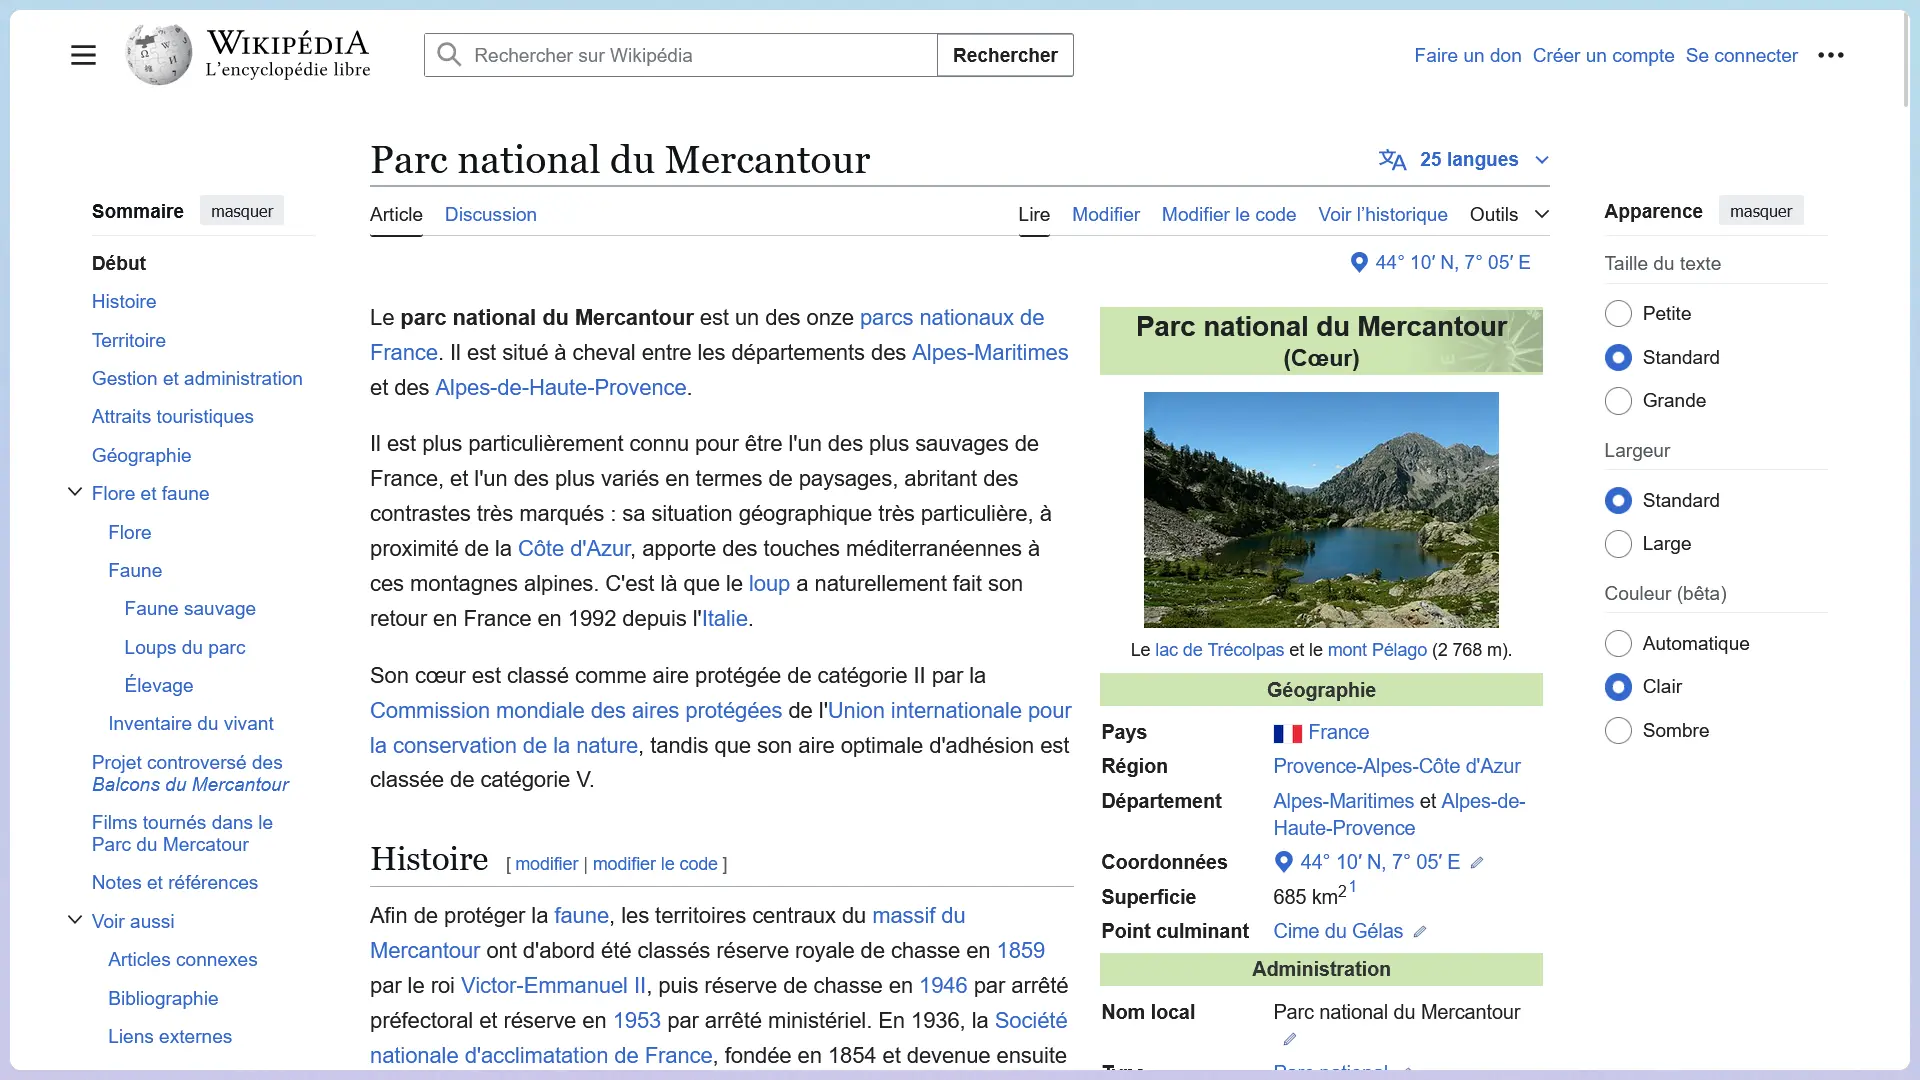1920x1080 pixels.
Task: Jump to Faune sauvage entry
Action: 190,608
